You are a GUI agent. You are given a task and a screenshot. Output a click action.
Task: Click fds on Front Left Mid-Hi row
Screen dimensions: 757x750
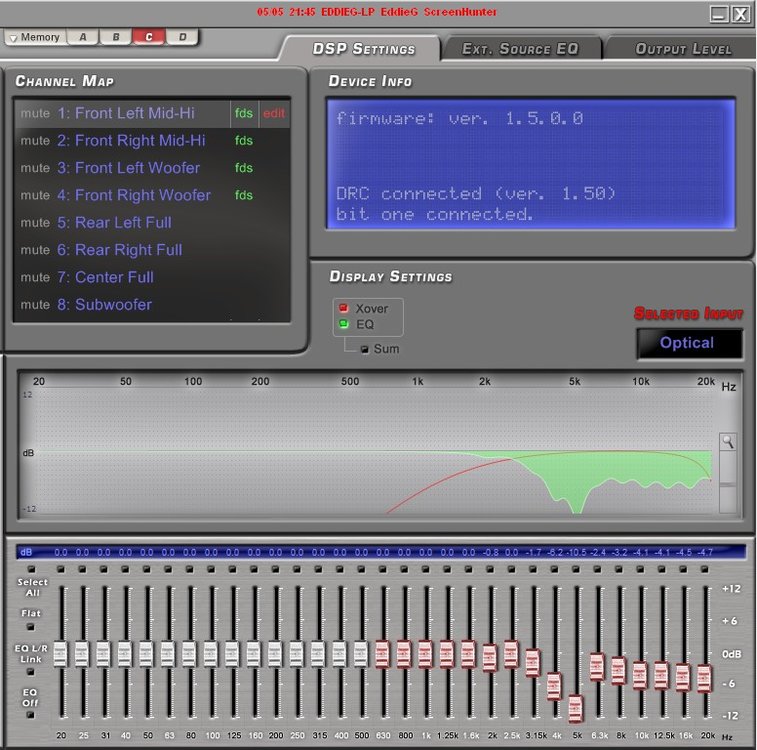[x=244, y=113]
